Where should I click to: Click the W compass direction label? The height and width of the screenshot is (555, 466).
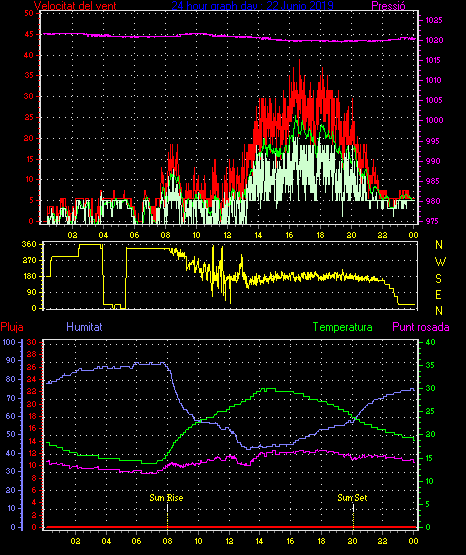440,262
